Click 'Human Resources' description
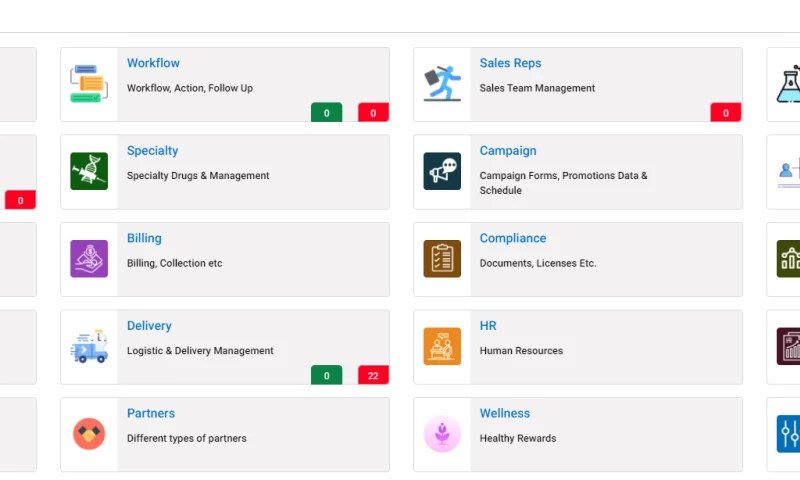The height and width of the screenshot is (480, 800). tap(521, 350)
